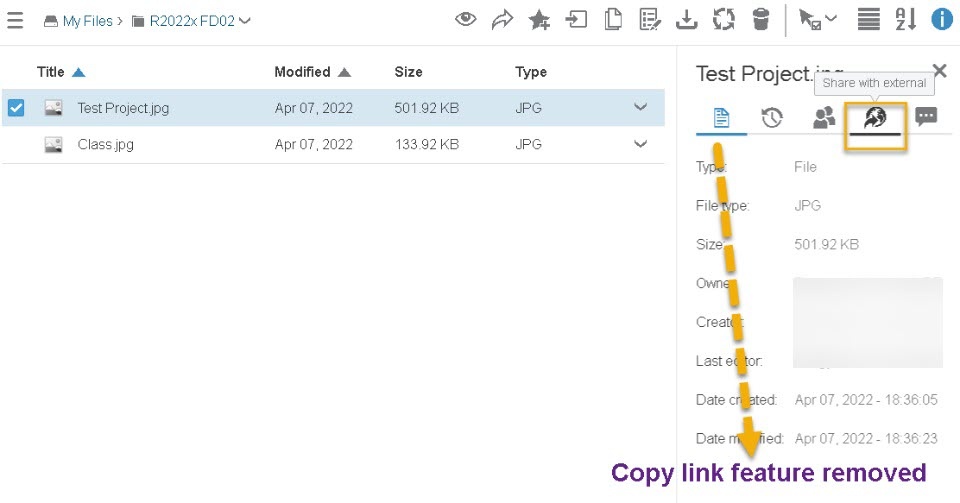Open the Share with external tab
The image size is (960, 503).
coord(875,118)
